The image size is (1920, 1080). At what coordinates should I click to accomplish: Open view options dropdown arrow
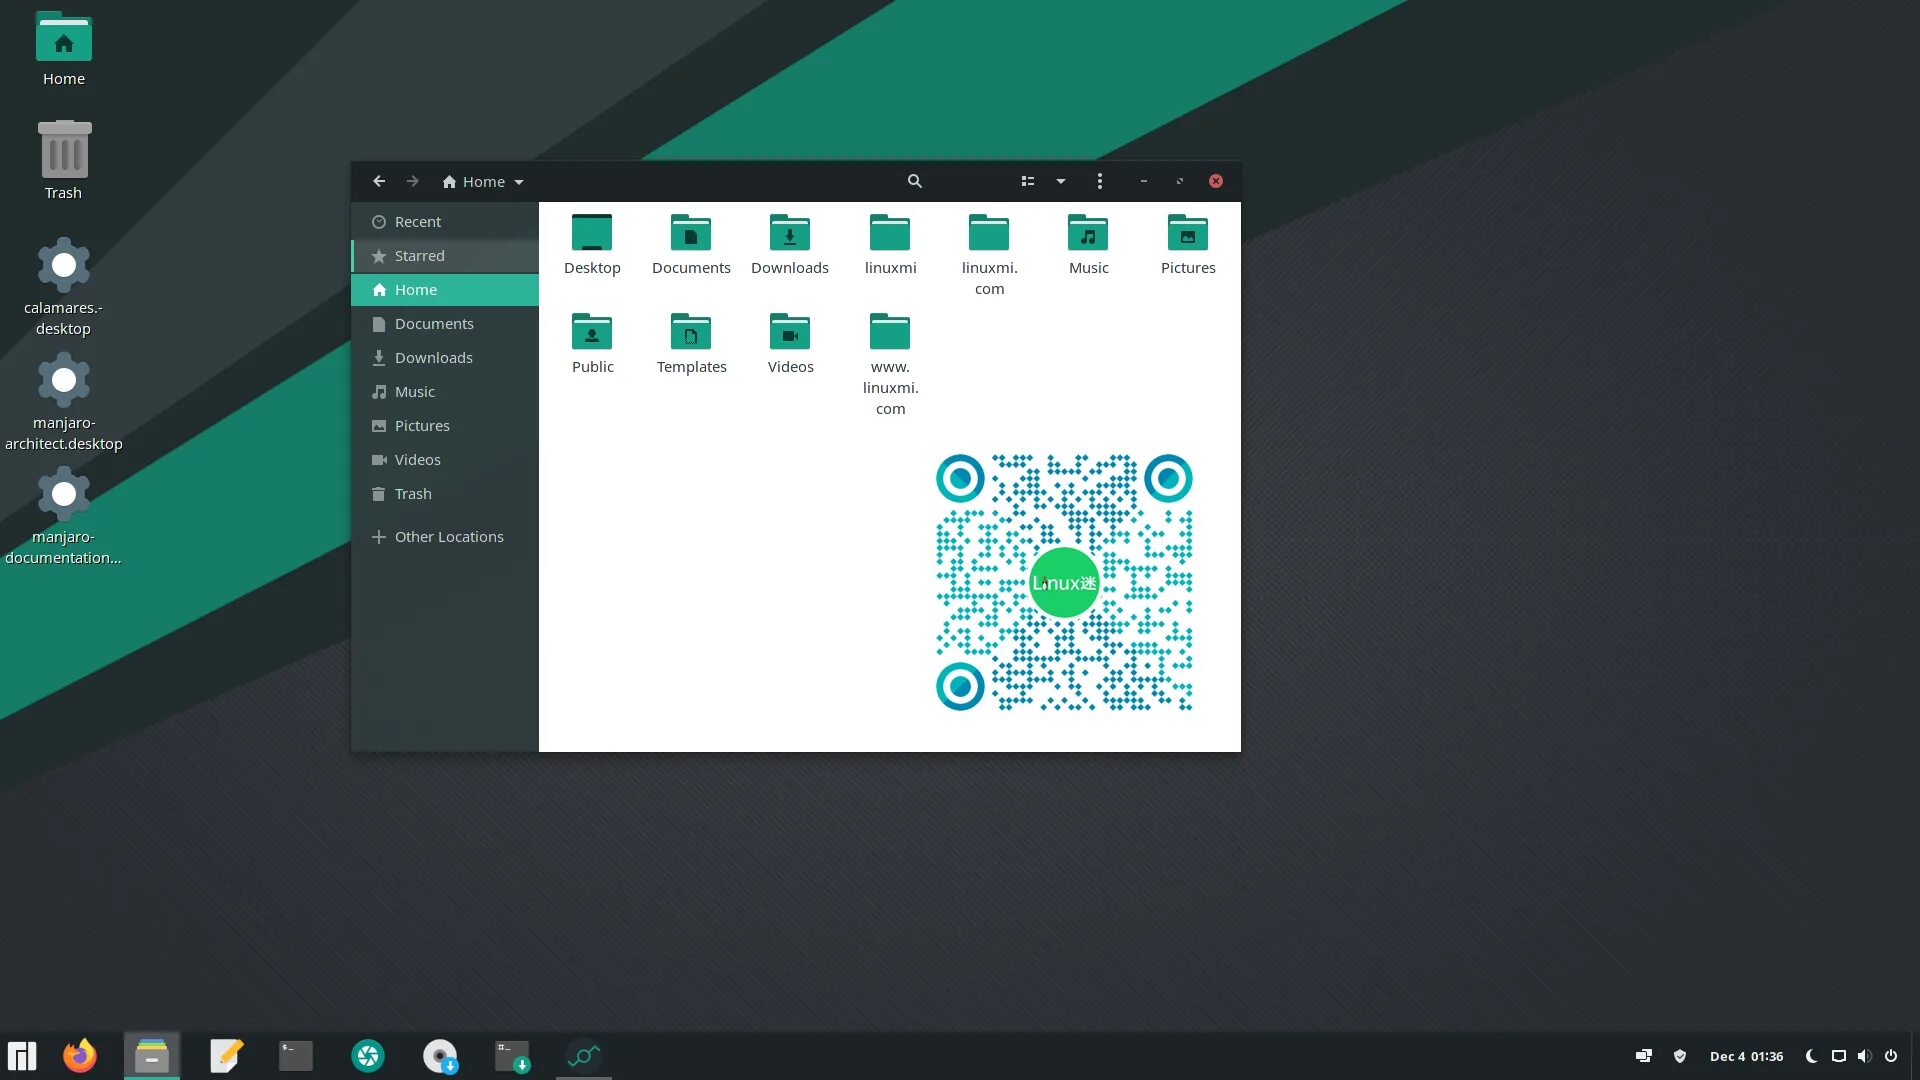click(x=1061, y=181)
